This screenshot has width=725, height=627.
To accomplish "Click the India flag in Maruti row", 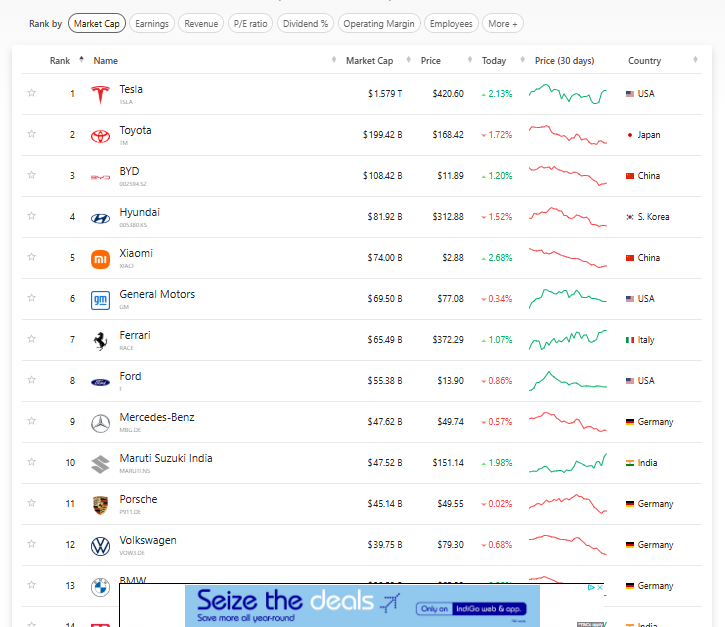I will 630,463.
